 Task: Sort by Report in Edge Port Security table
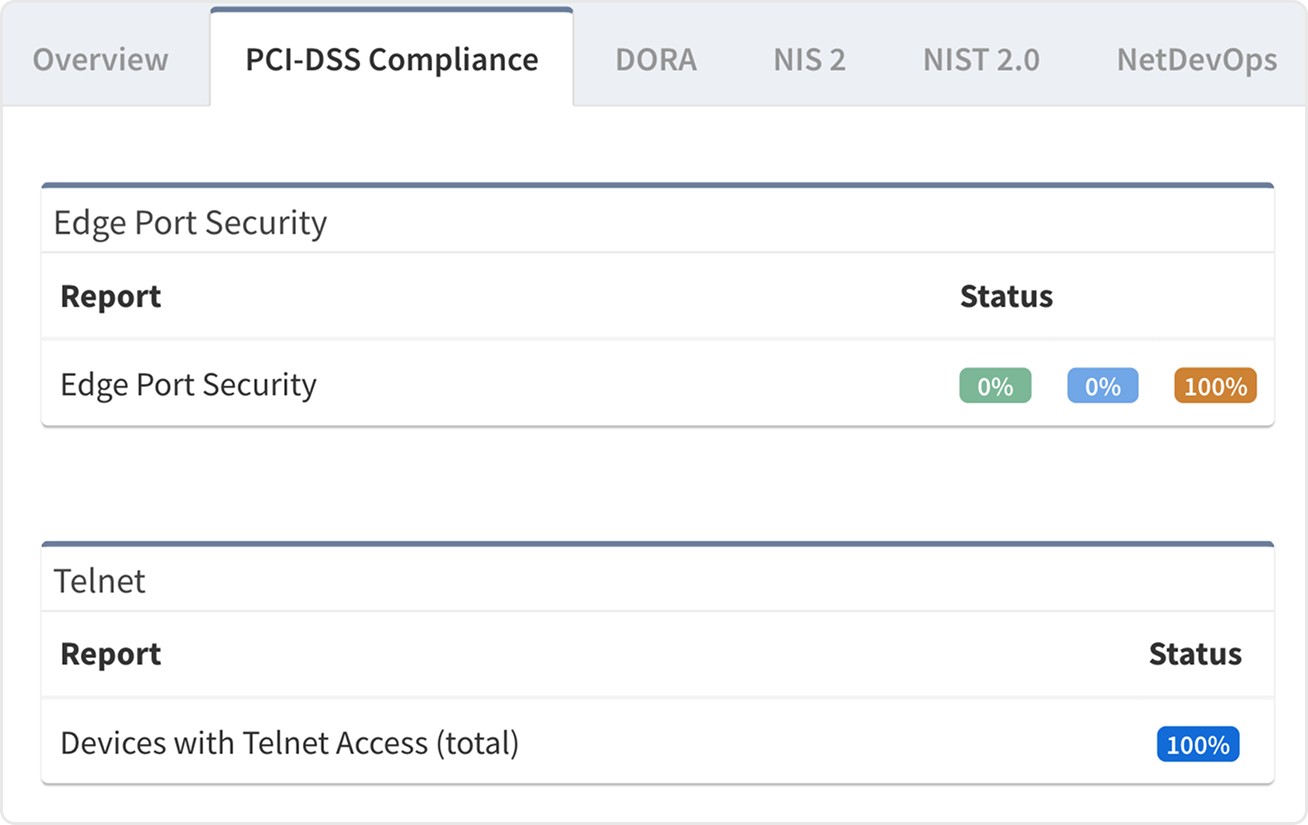point(110,297)
